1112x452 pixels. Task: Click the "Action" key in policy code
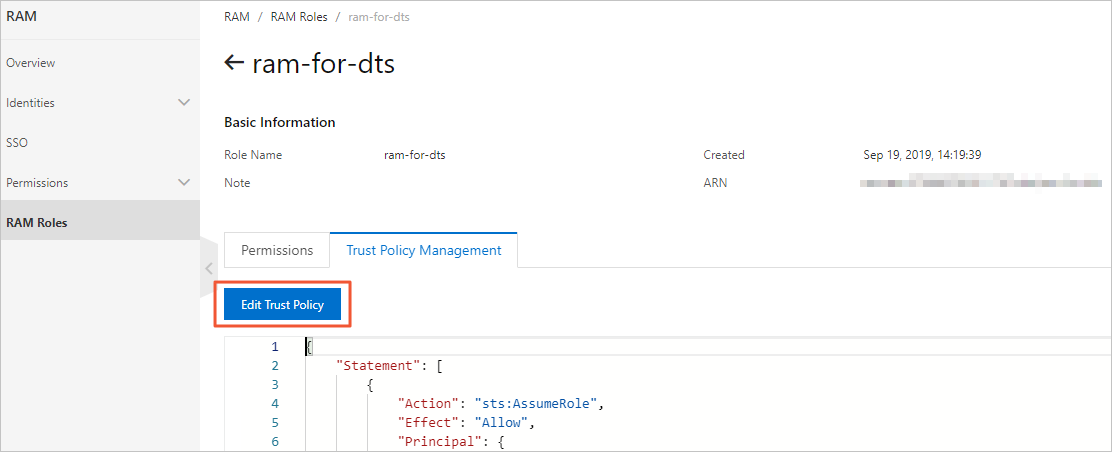[427, 404]
